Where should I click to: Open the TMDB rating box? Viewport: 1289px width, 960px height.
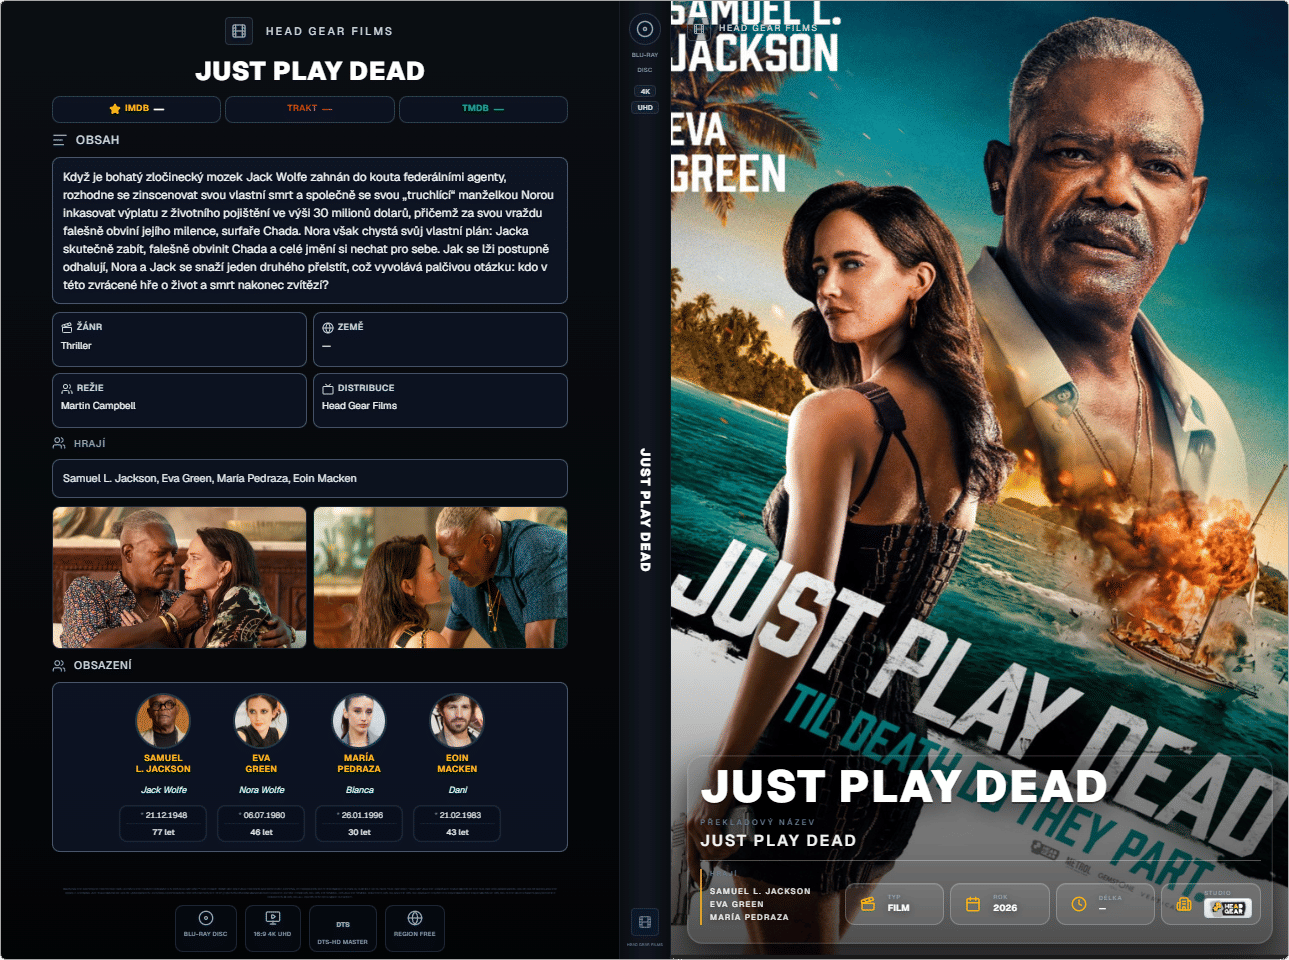[483, 109]
